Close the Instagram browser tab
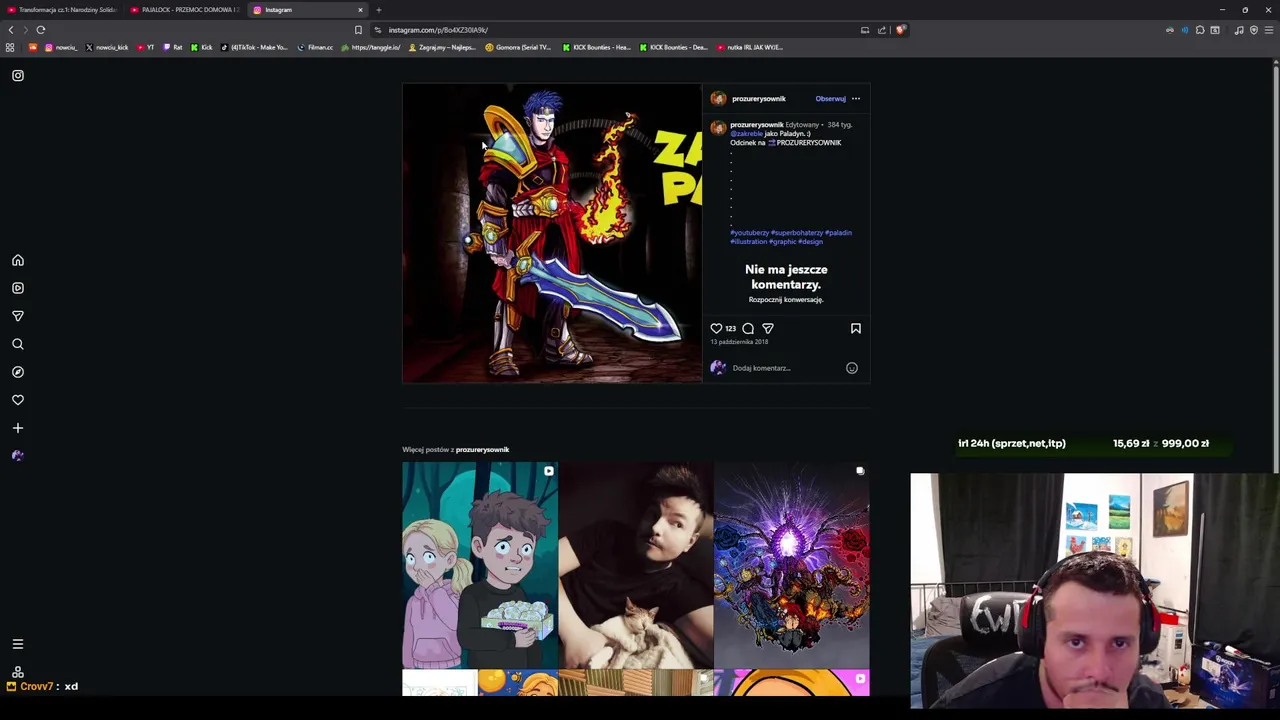 point(360,10)
